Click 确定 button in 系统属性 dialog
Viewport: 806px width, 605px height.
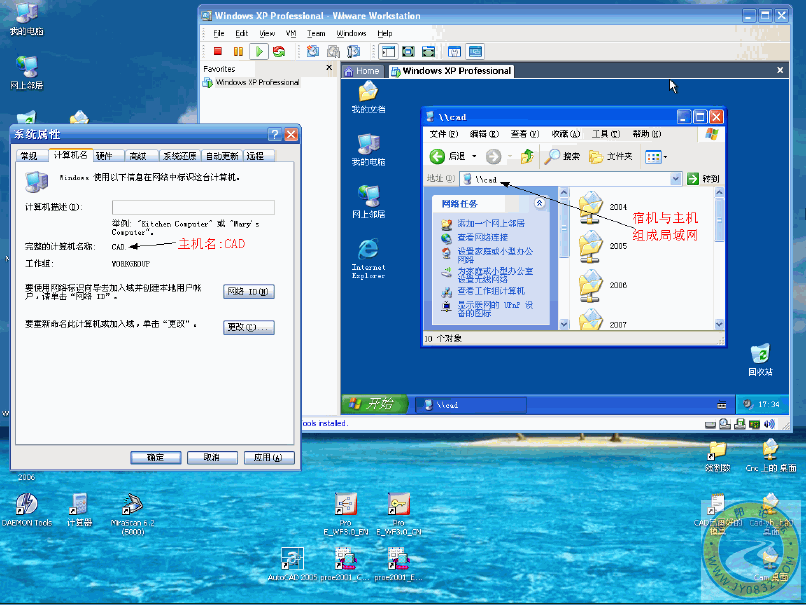click(156, 457)
